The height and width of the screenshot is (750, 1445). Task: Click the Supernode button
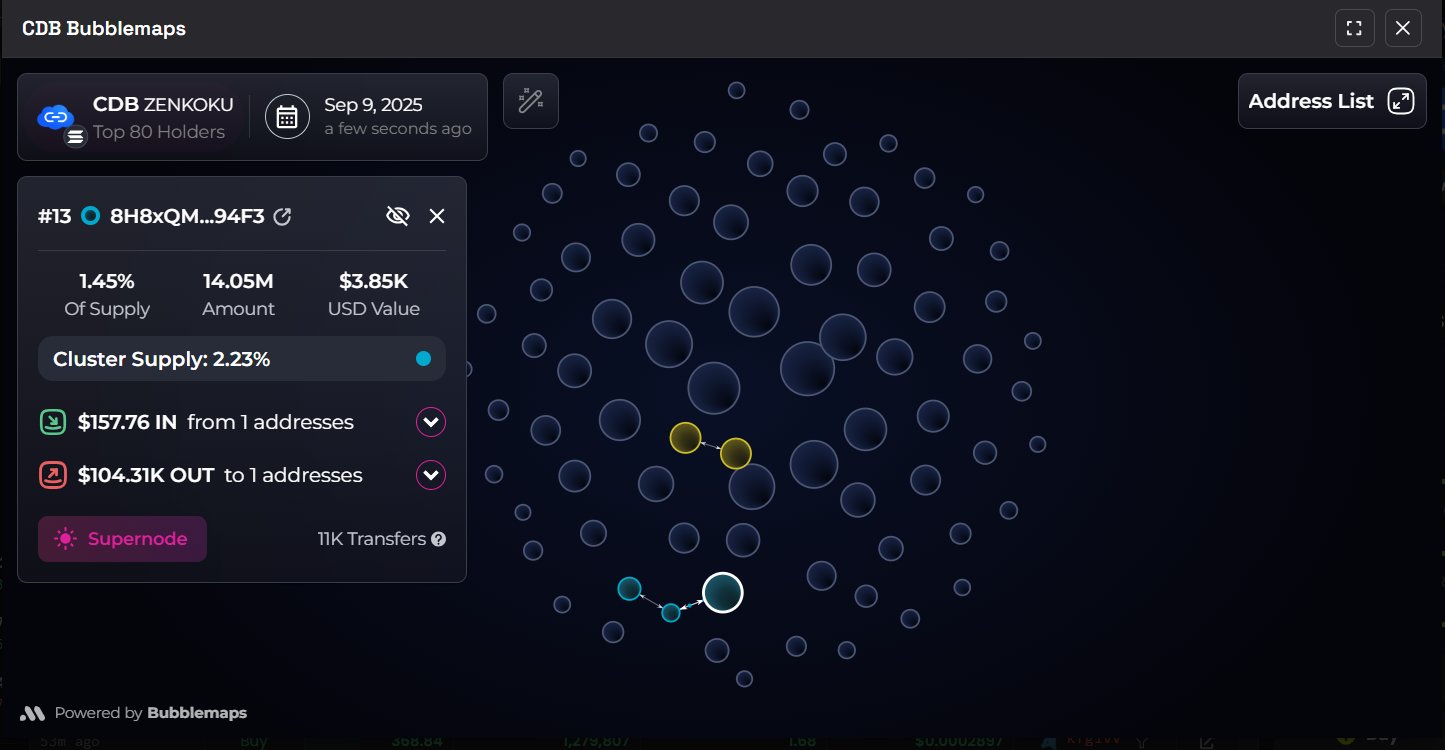(x=122, y=539)
